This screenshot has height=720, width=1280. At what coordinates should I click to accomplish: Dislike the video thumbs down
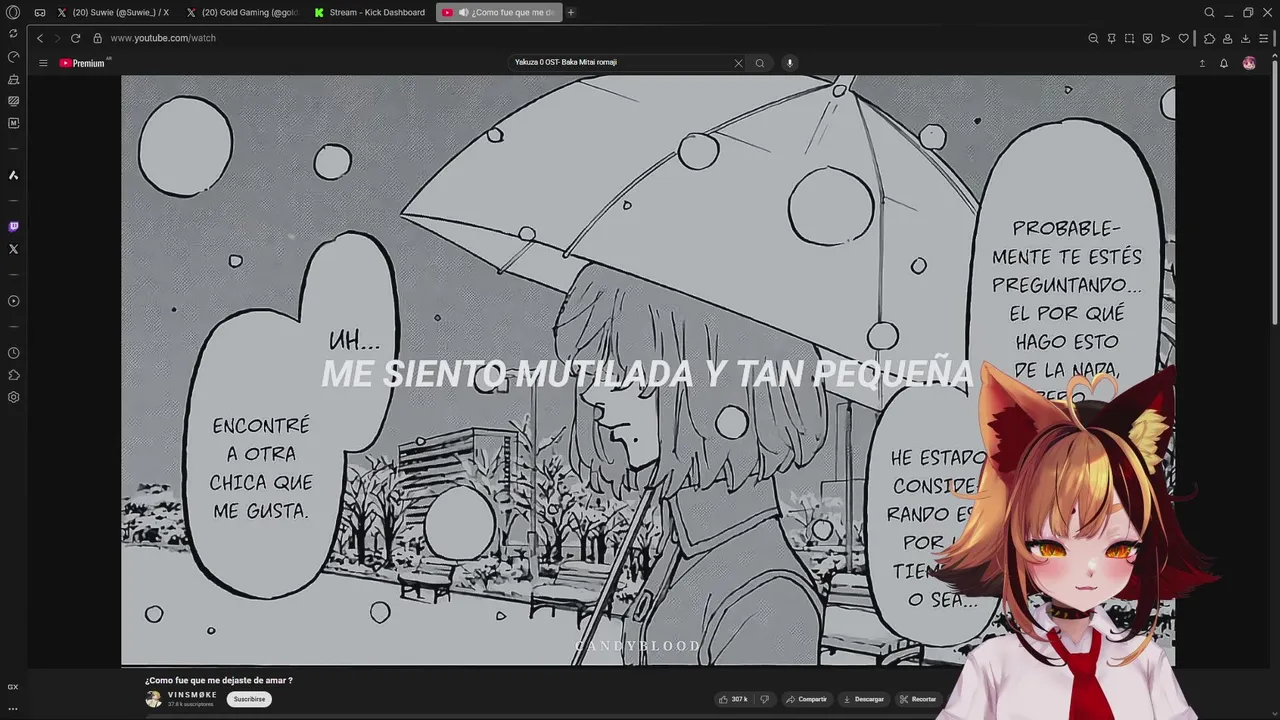point(764,699)
